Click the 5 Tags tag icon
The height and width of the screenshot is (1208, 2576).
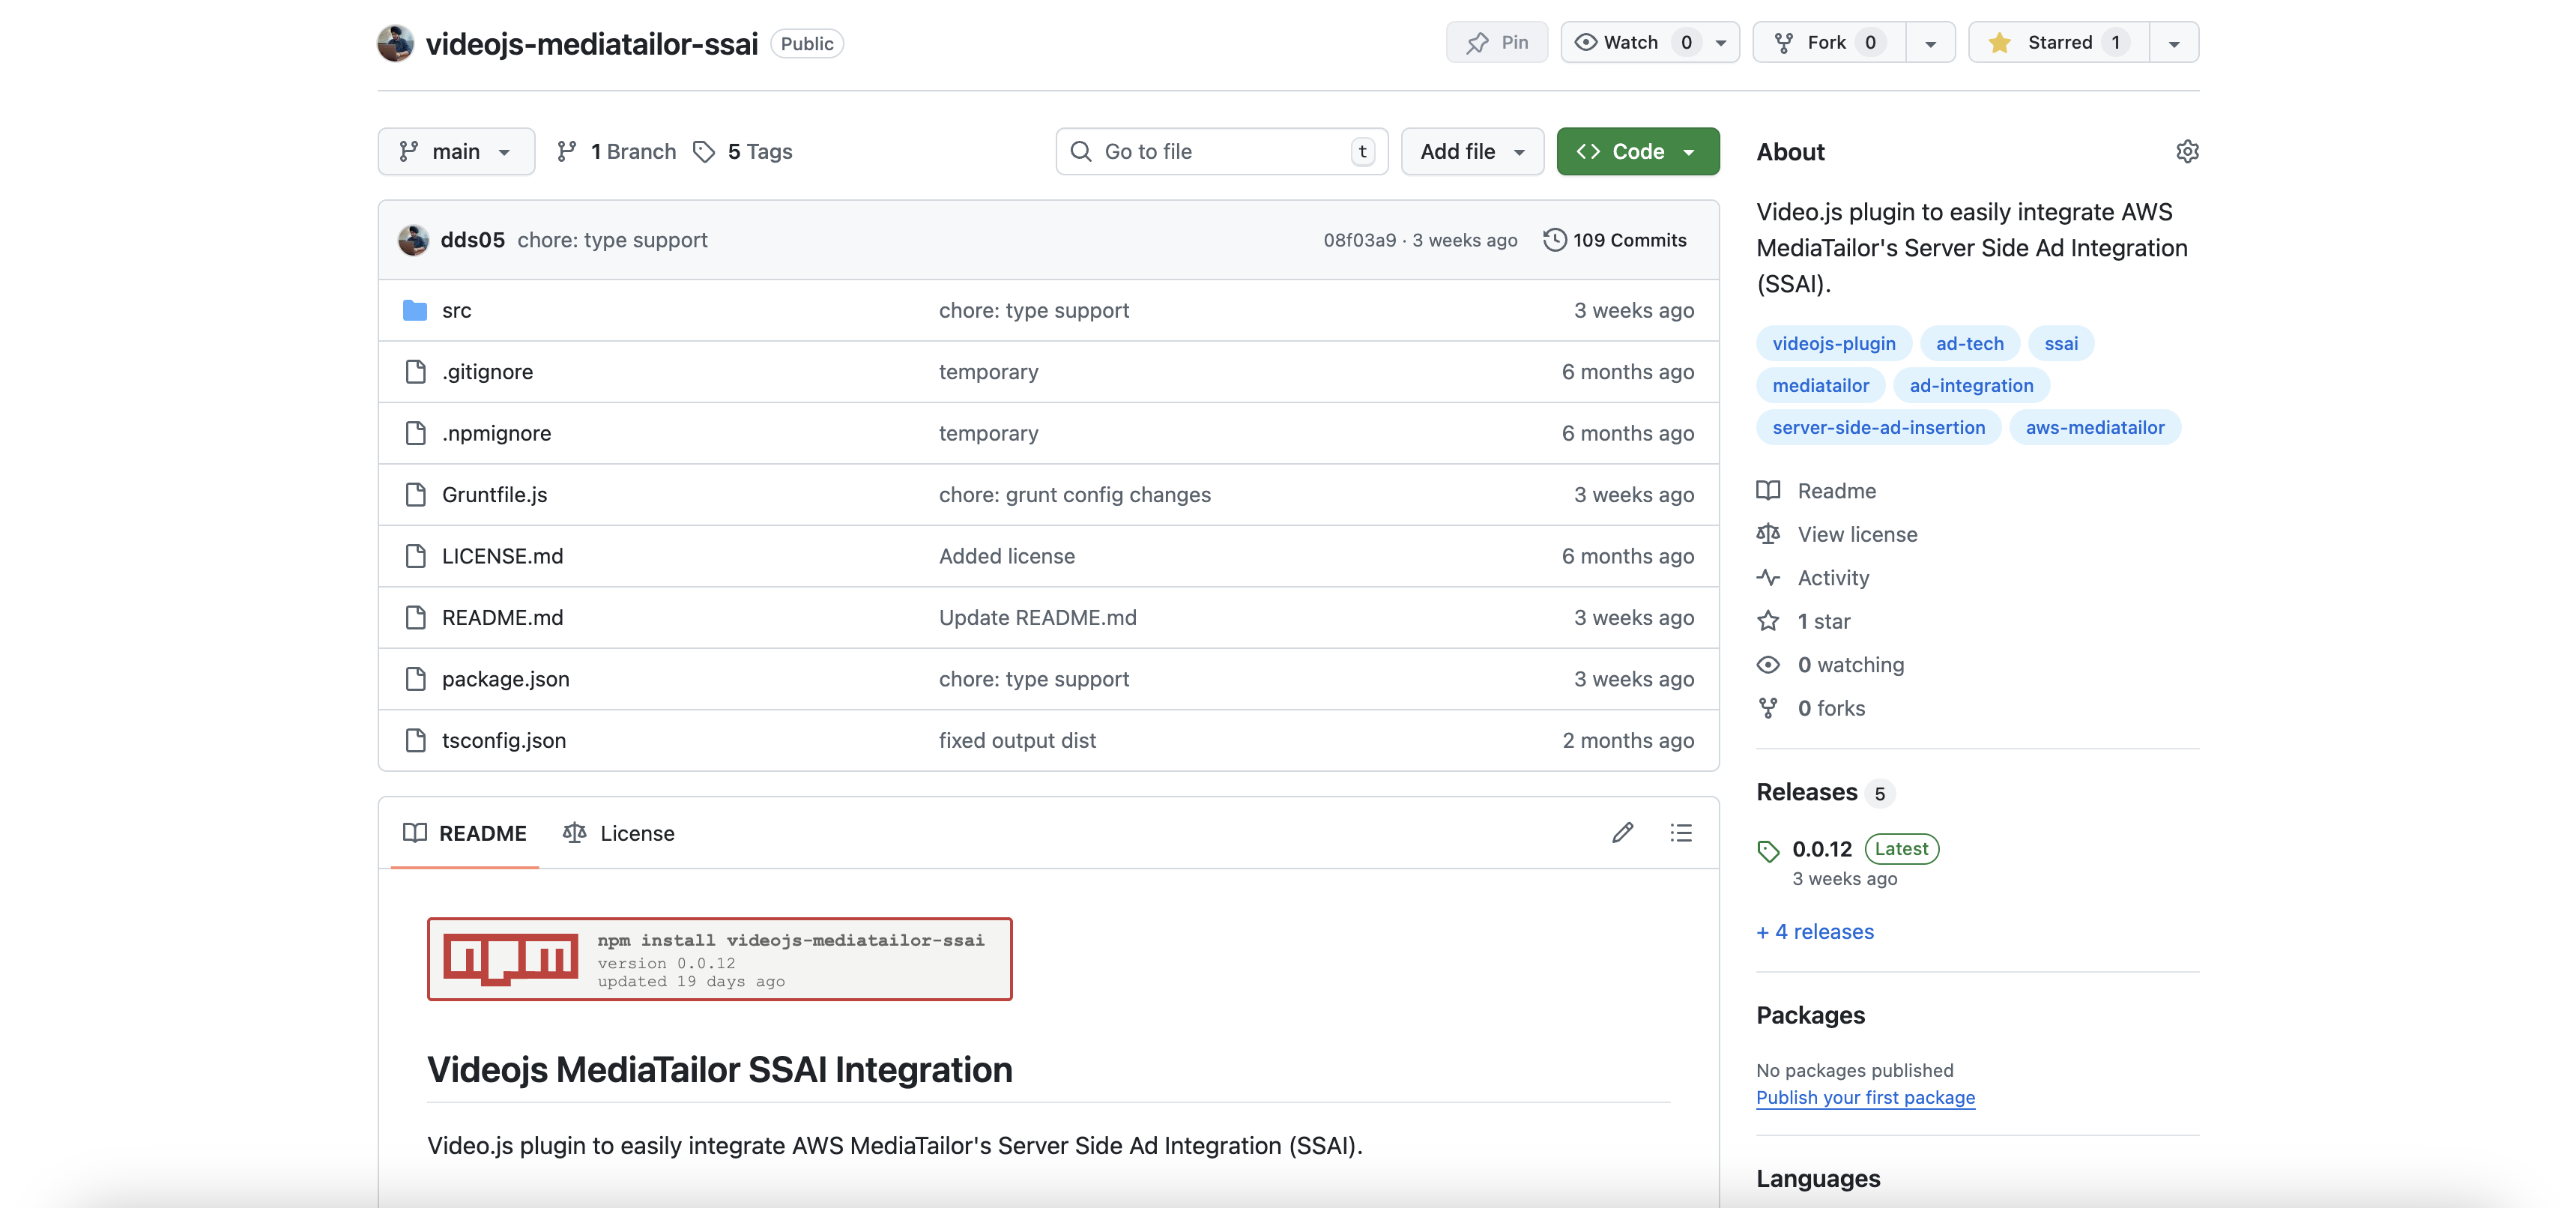tap(704, 151)
